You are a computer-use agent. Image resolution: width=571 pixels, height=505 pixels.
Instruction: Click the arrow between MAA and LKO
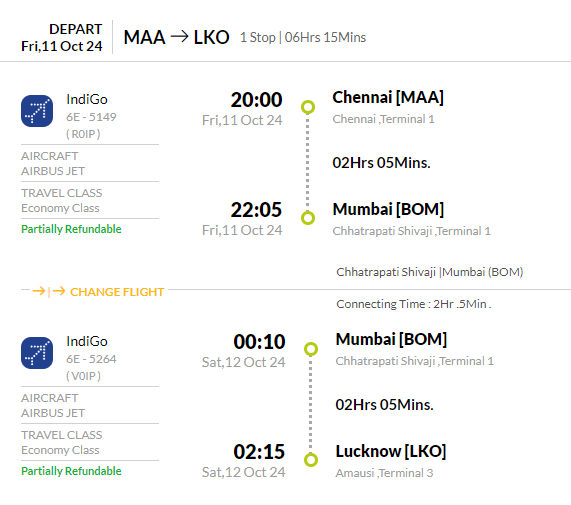tap(180, 36)
